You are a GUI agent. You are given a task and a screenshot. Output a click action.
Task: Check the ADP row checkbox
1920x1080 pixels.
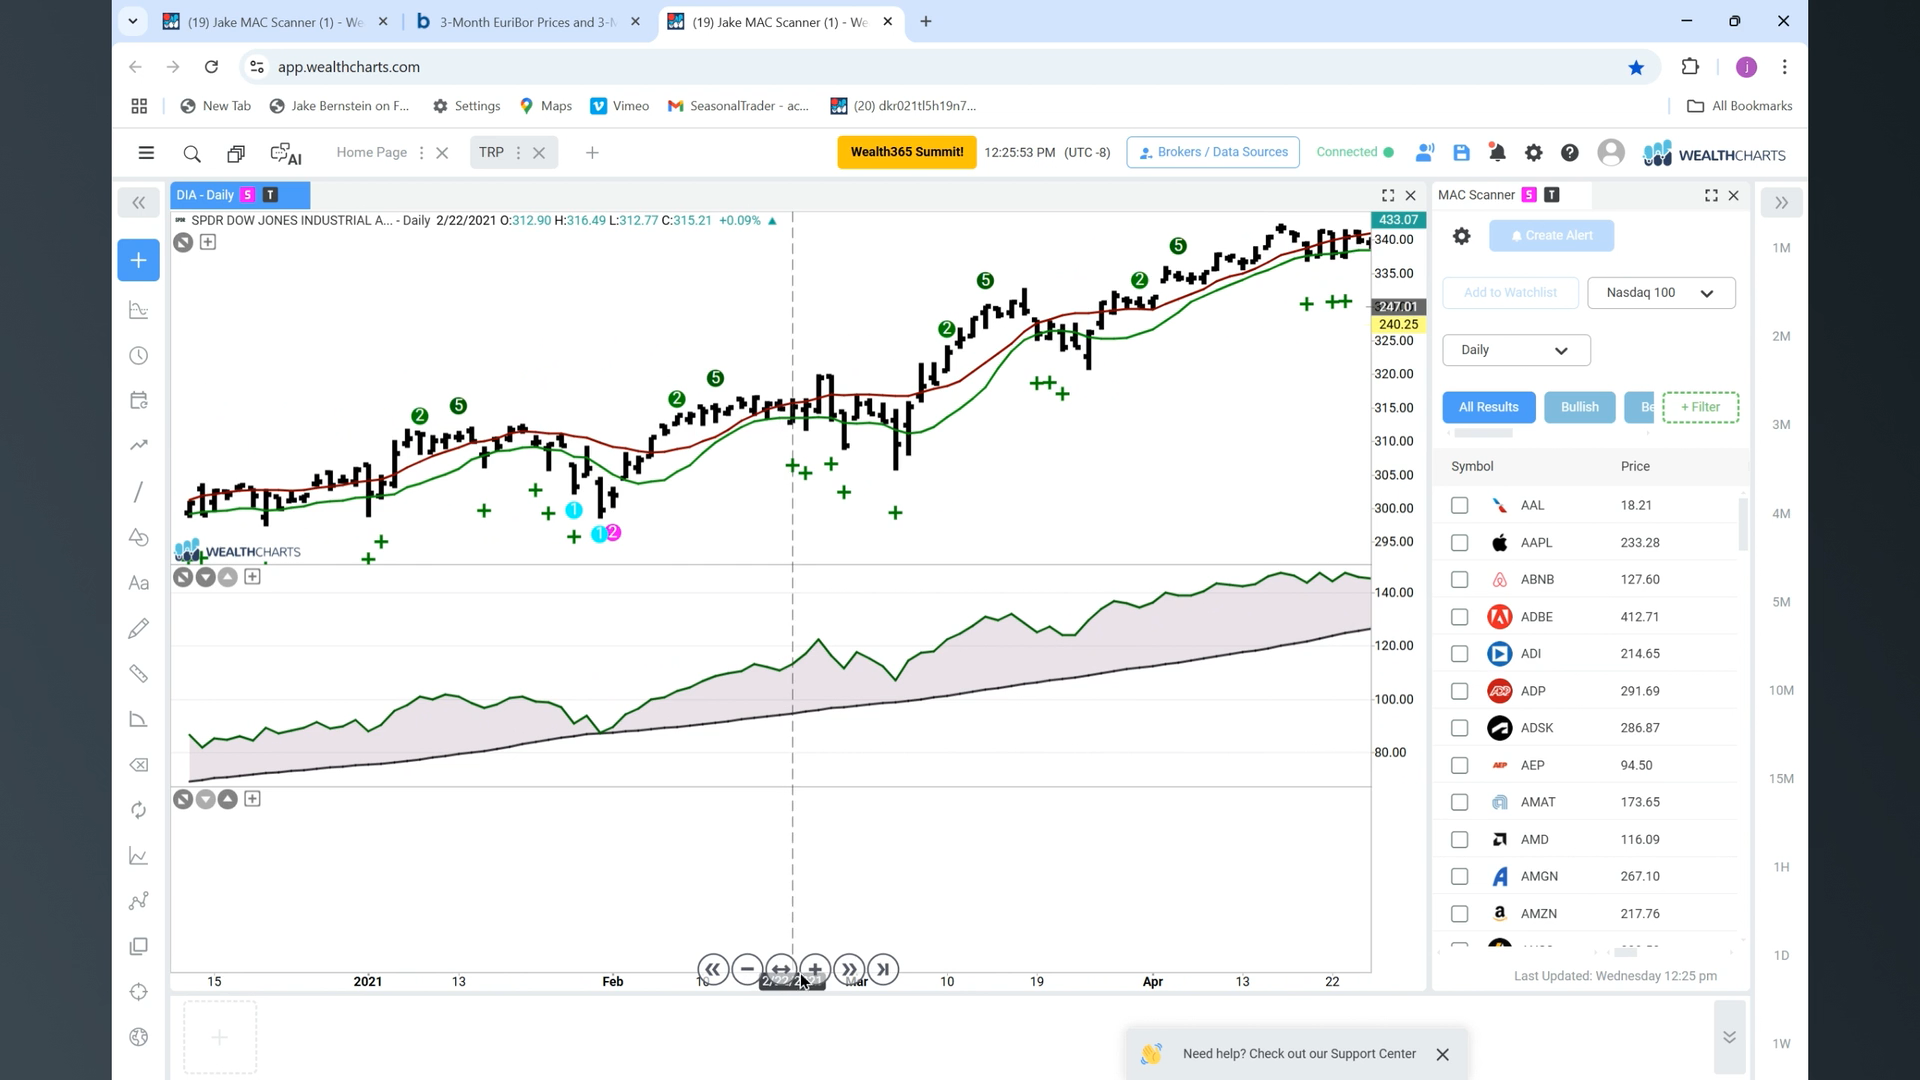pos(1460,691)
